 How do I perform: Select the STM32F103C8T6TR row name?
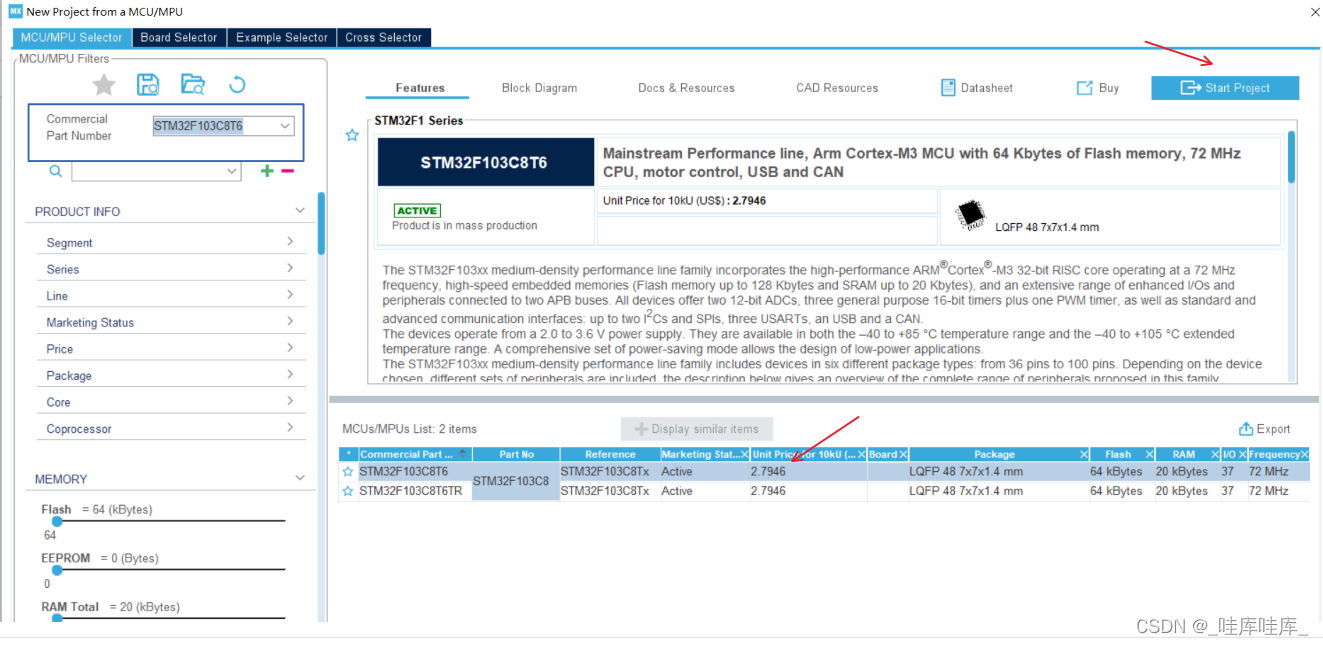coord(411,491)
